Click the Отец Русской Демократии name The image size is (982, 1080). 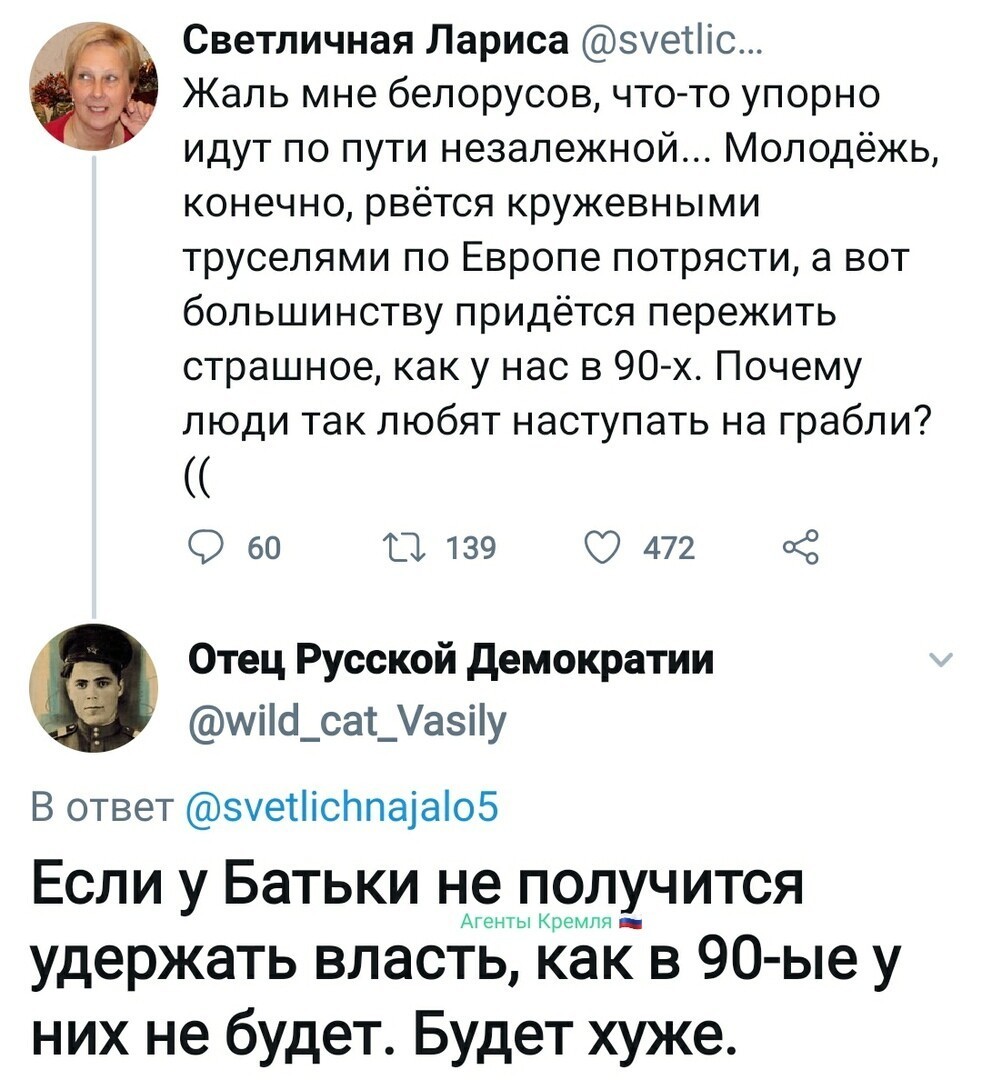451,661
